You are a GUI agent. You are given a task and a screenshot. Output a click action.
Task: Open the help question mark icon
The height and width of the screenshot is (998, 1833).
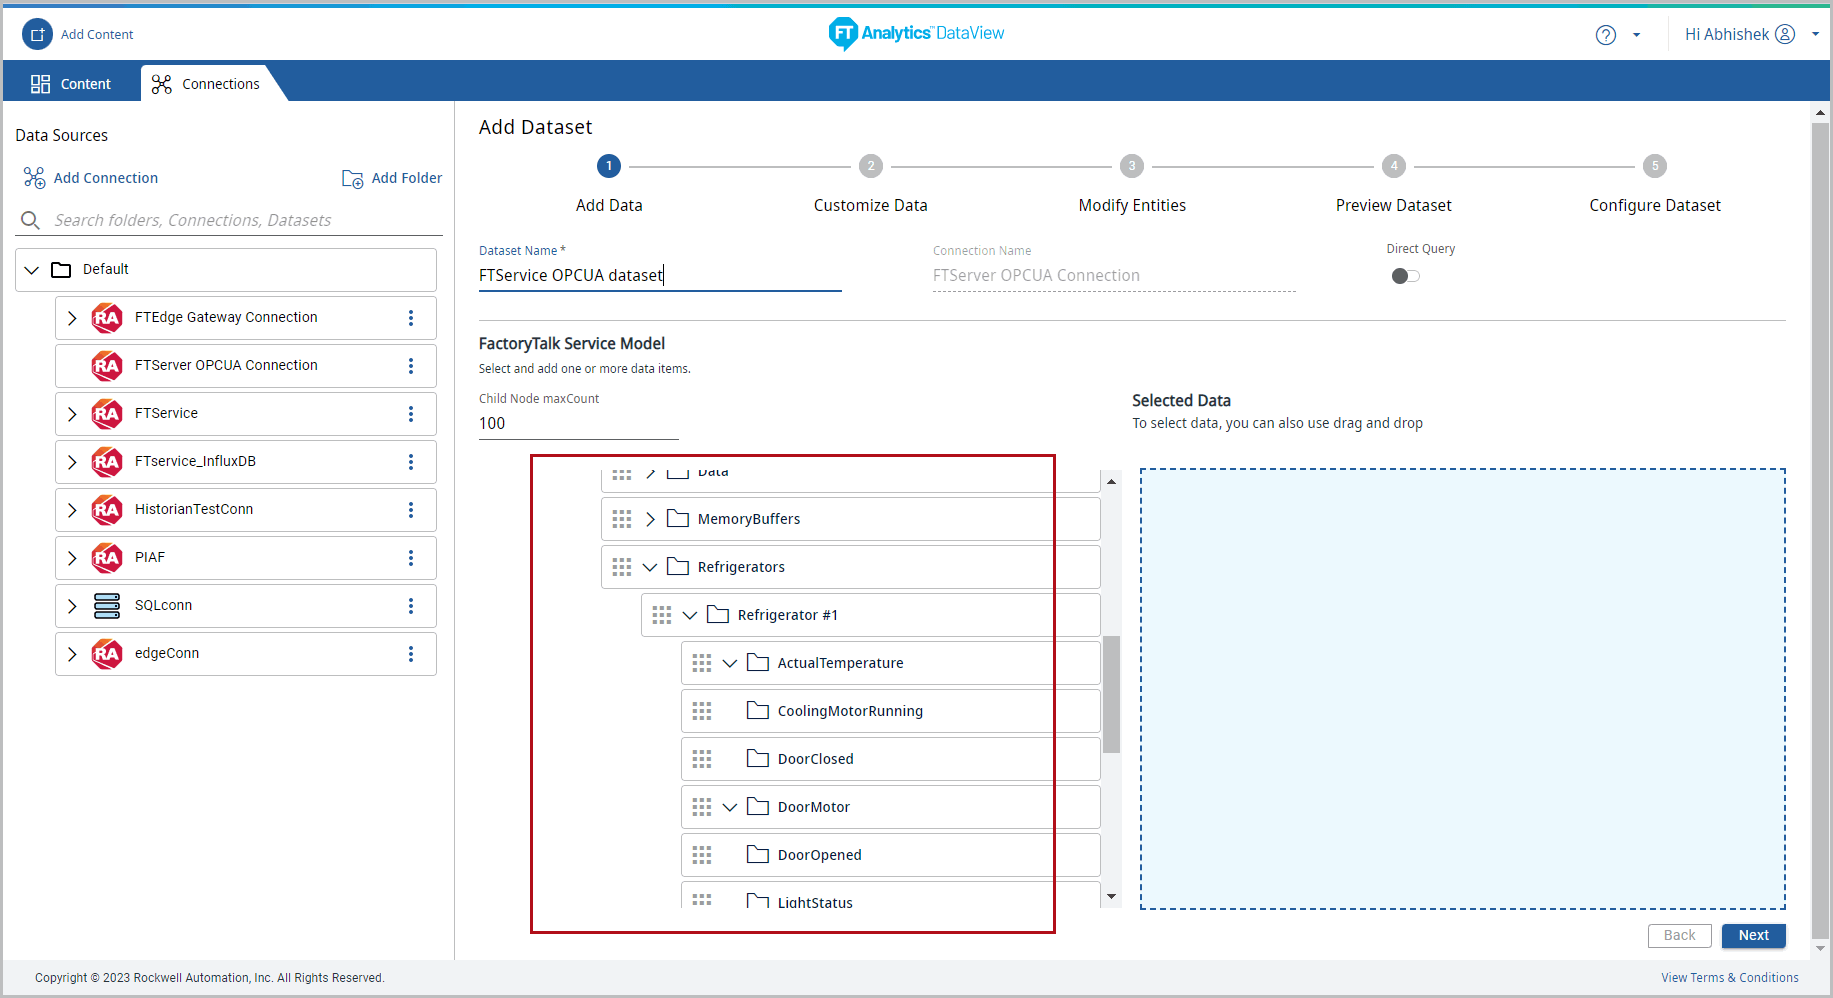[x=1605, y=35]
